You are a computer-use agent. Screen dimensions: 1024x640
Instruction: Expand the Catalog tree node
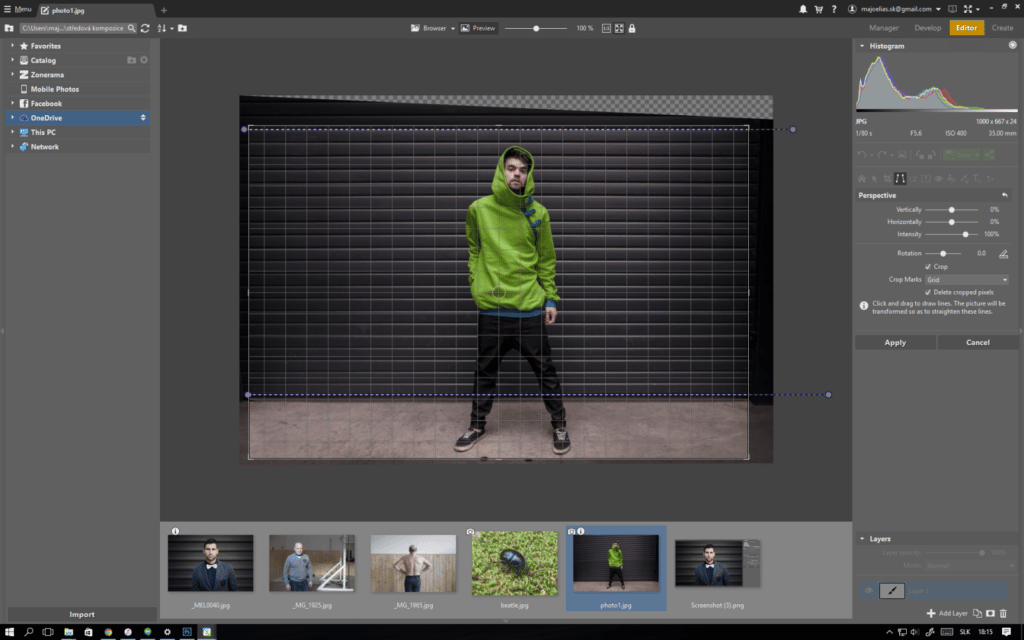[12, 60]
